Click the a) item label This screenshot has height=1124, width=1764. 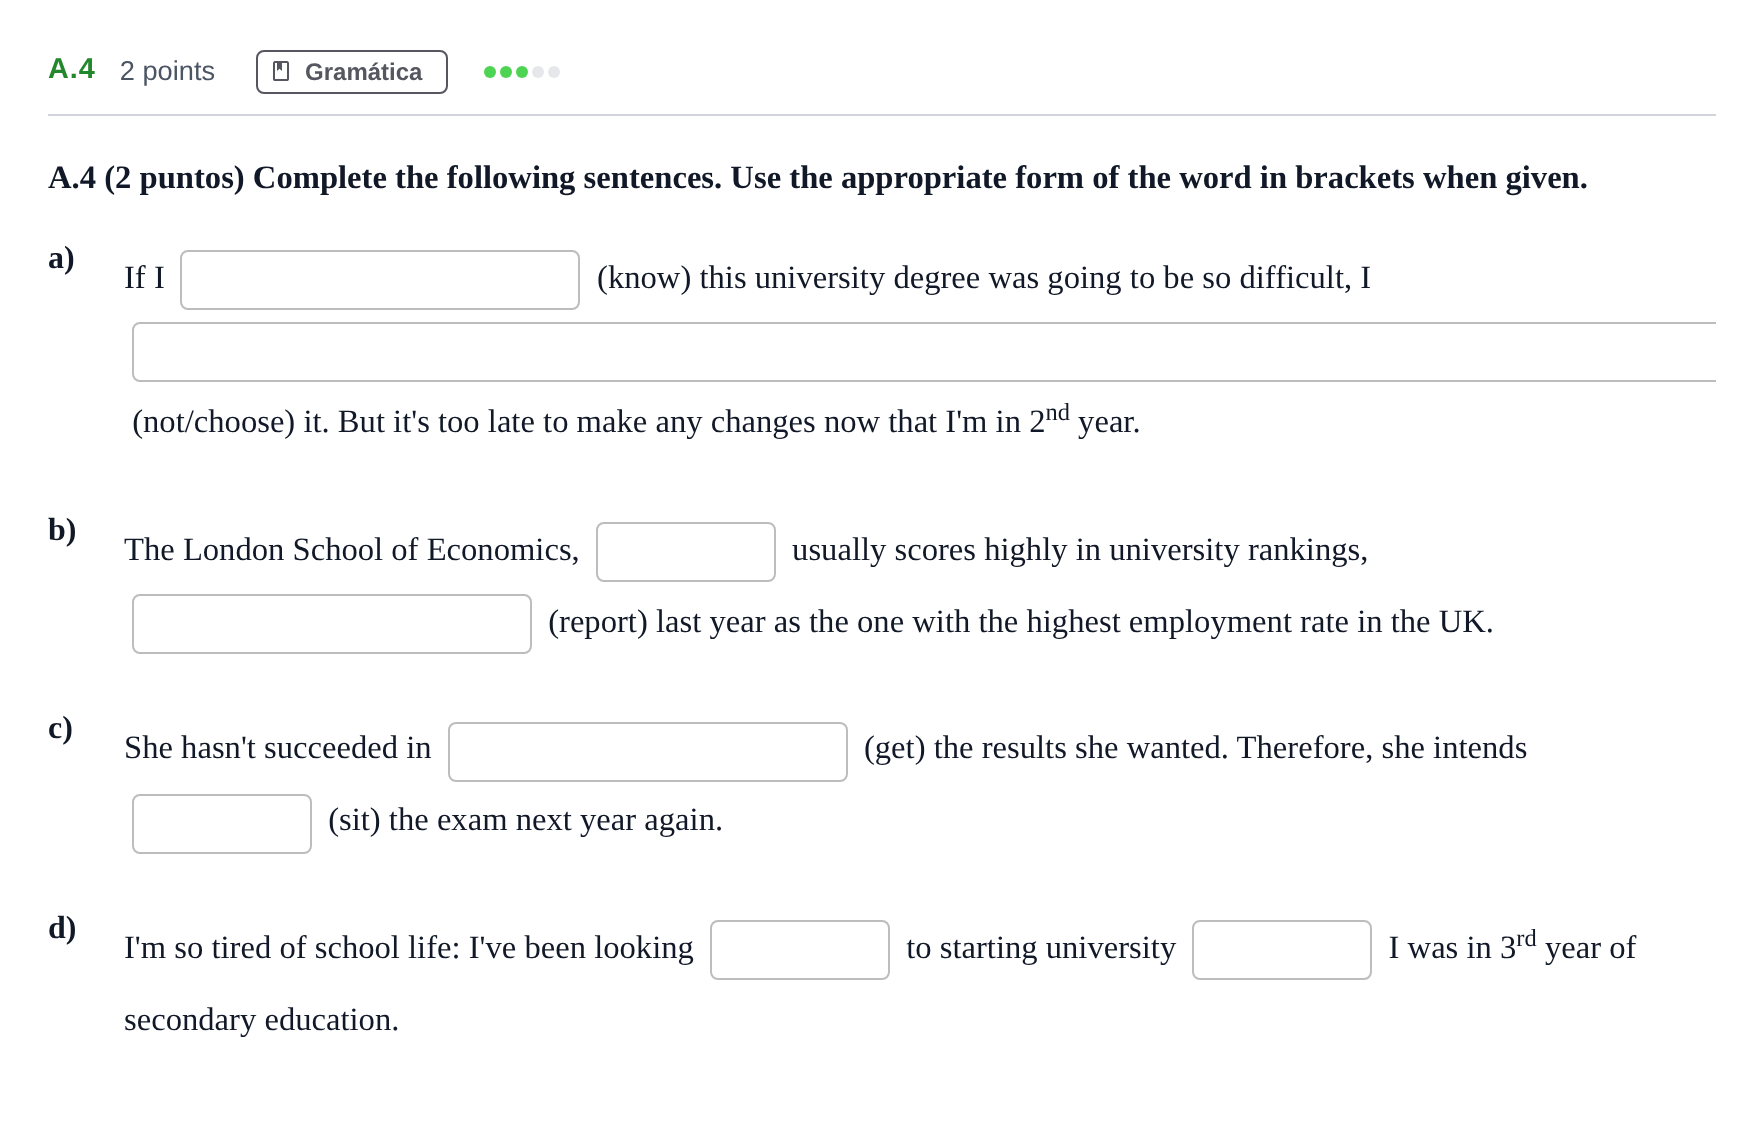[61, 258]
